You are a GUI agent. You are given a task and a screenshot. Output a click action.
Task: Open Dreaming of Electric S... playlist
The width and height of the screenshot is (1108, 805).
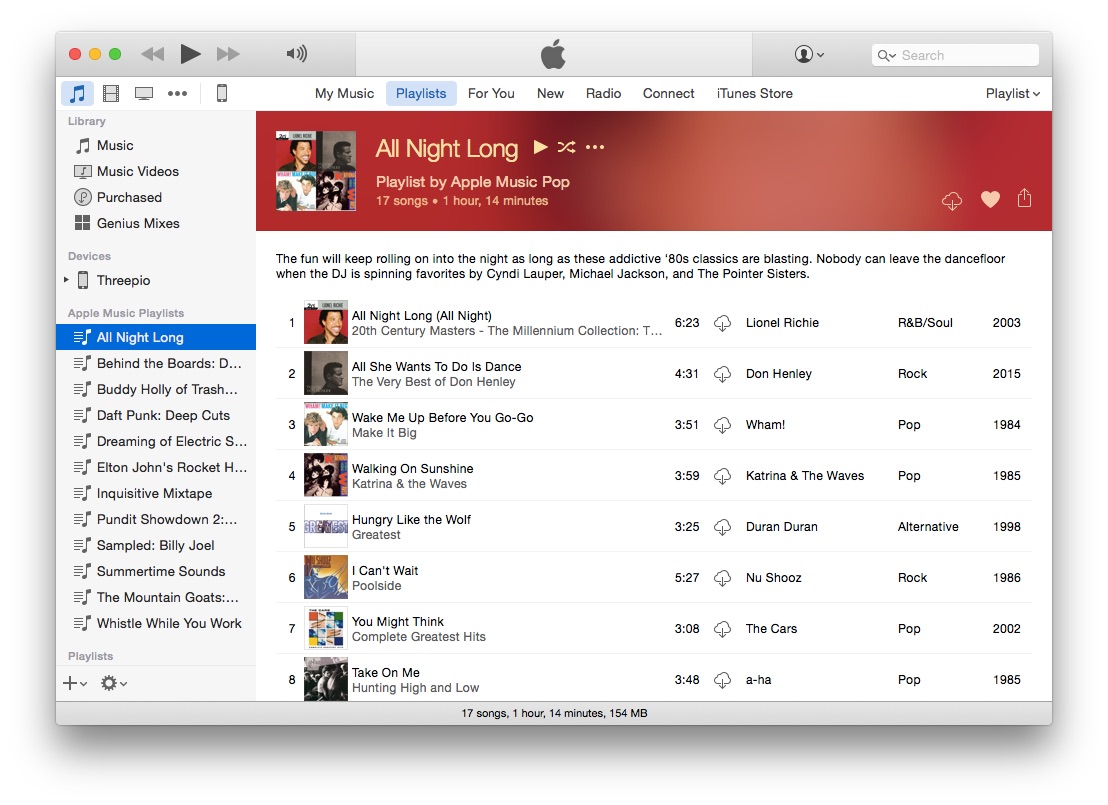click(x=155, y=442)
